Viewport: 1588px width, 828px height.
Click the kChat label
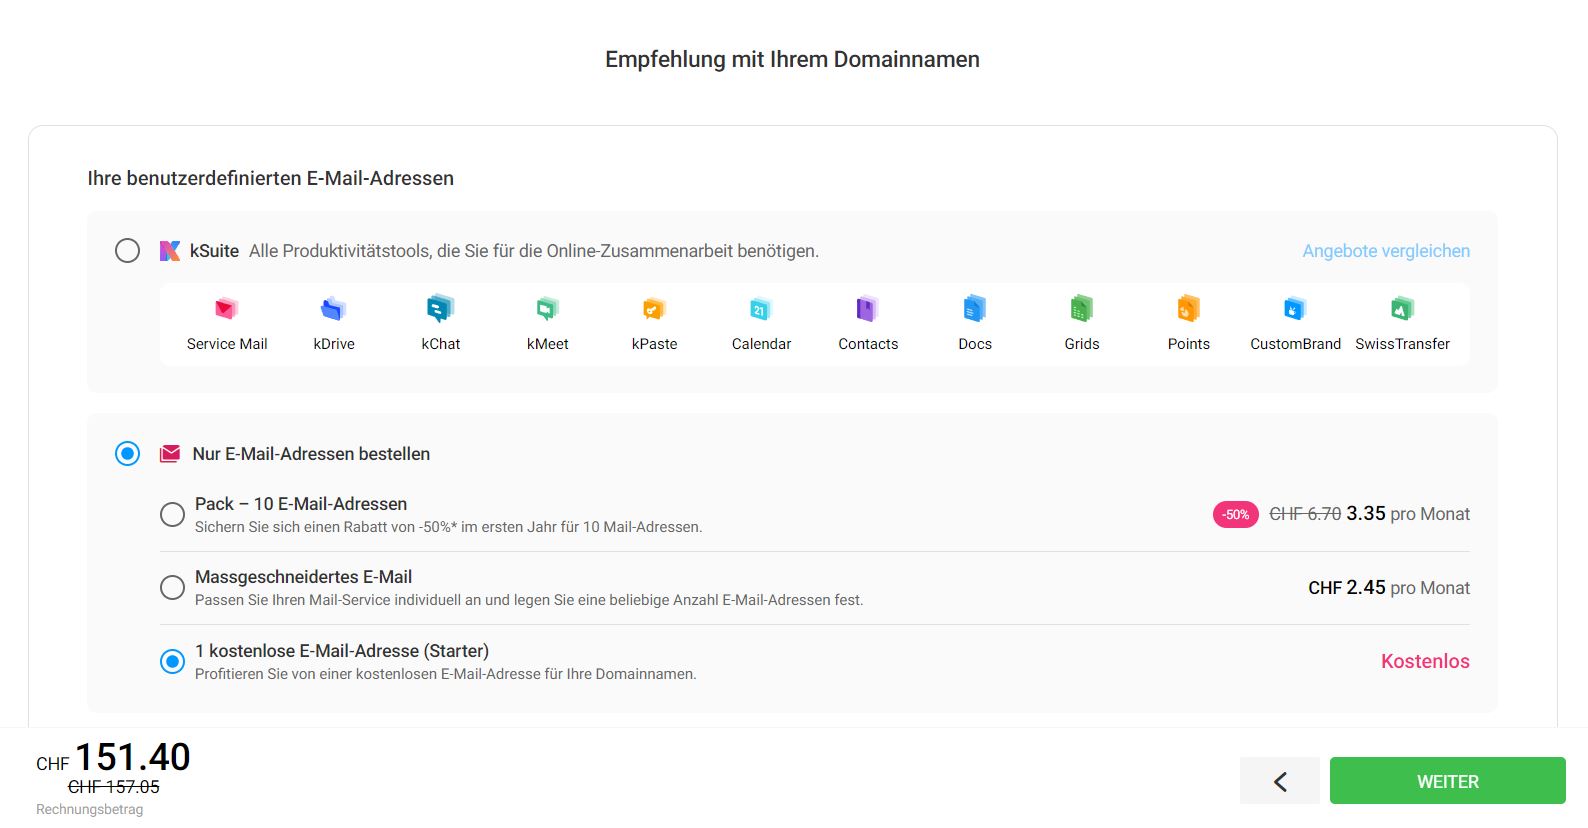tap(441, 344)
